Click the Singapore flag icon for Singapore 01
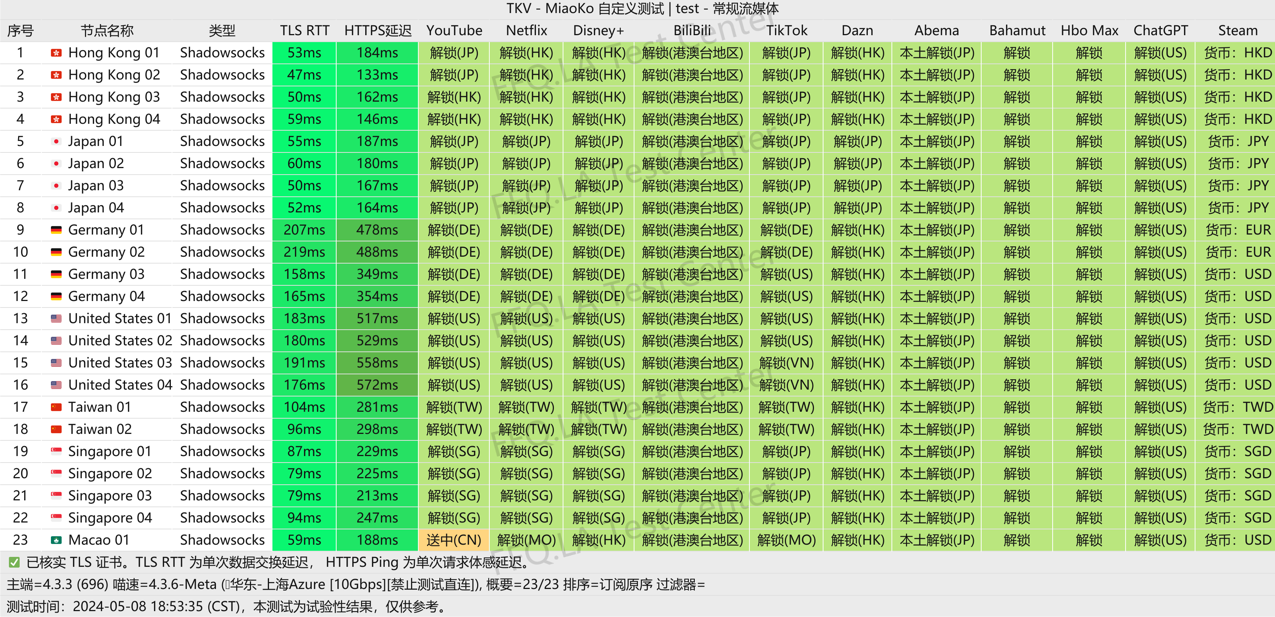 pos(56,452)
